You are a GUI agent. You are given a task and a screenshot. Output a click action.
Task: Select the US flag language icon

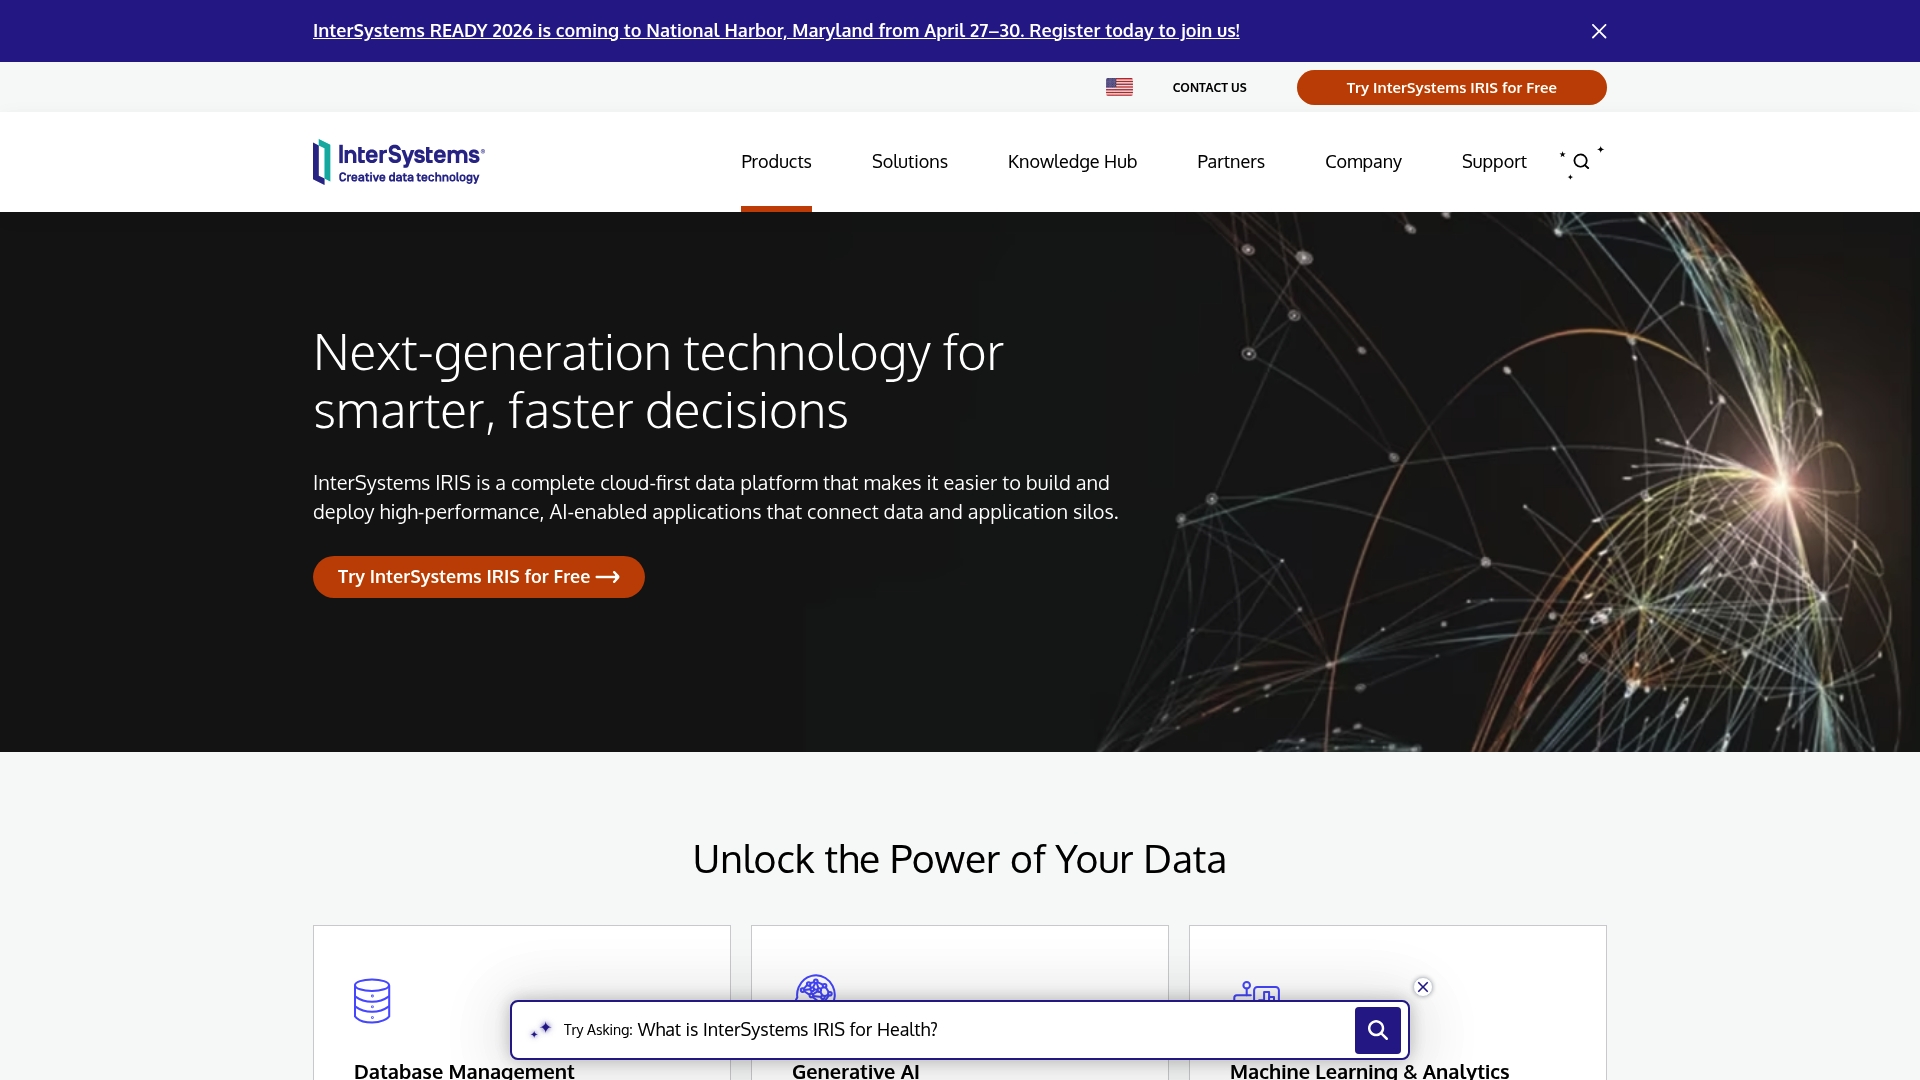pyautogui.click(x=1119, y=87)
